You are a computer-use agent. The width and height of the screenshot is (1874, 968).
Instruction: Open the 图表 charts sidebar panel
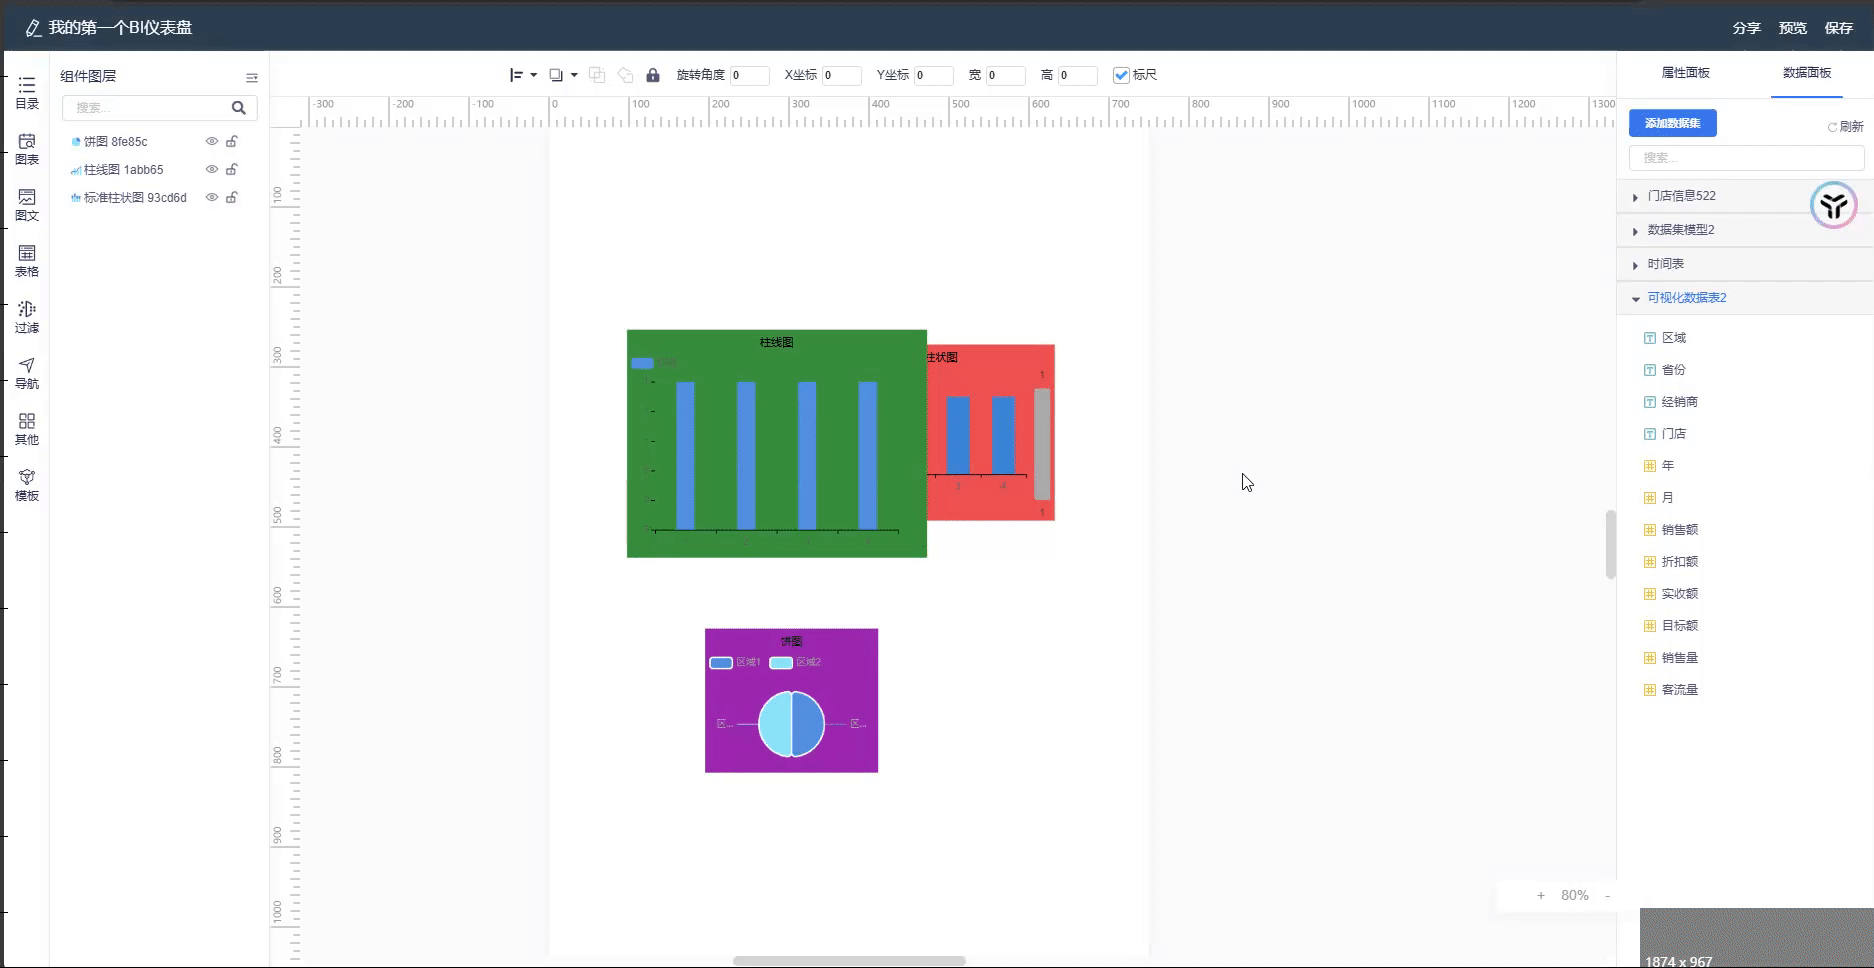[x=27, y=149]
